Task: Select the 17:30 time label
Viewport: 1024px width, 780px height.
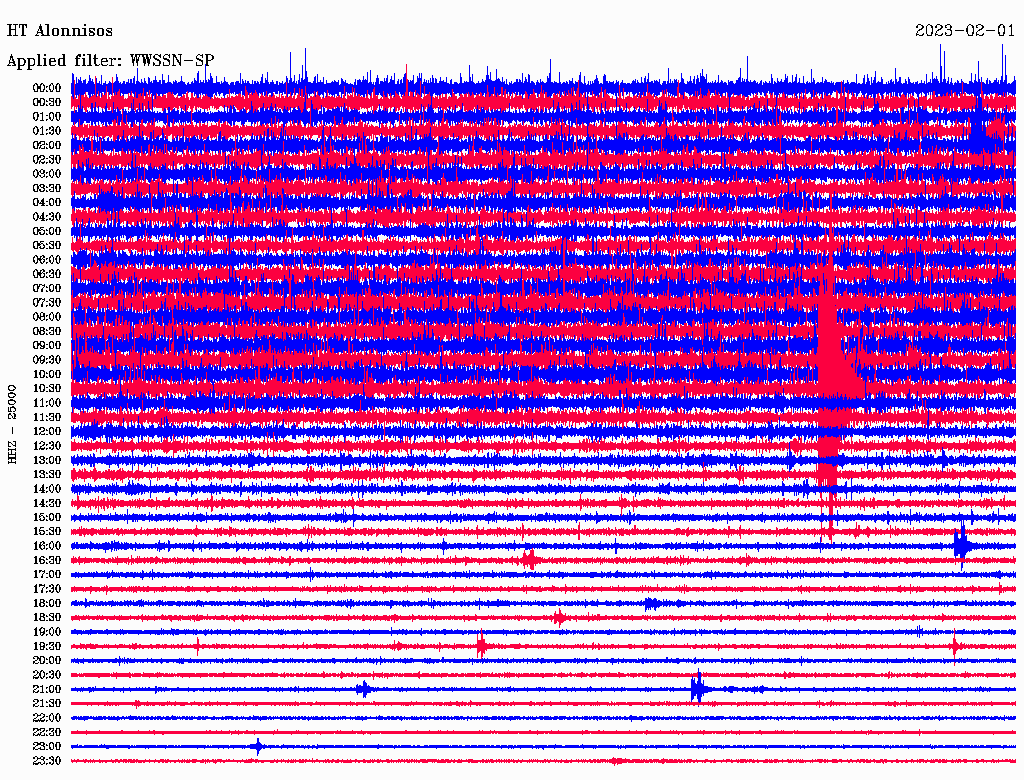Action: (x=46, y=589)
